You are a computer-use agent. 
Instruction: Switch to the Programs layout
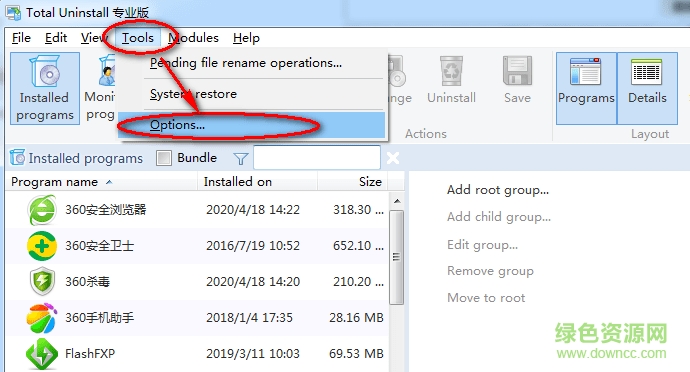click(586, 88)
